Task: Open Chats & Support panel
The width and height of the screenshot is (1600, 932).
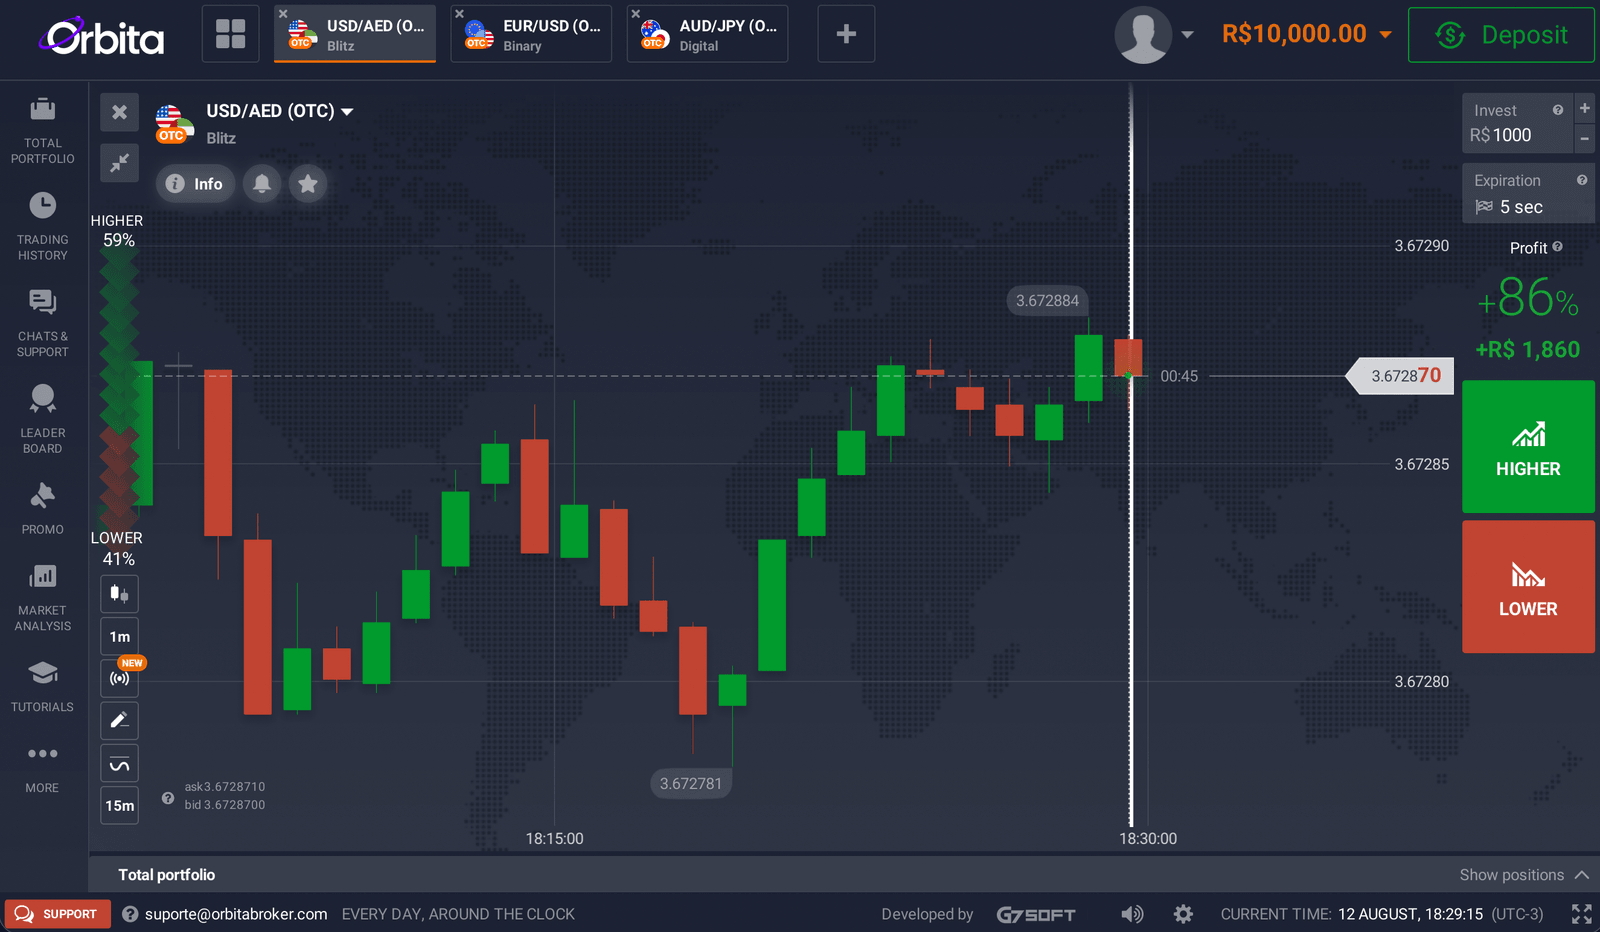Action: pyautogui.click(x=43, y=323)
